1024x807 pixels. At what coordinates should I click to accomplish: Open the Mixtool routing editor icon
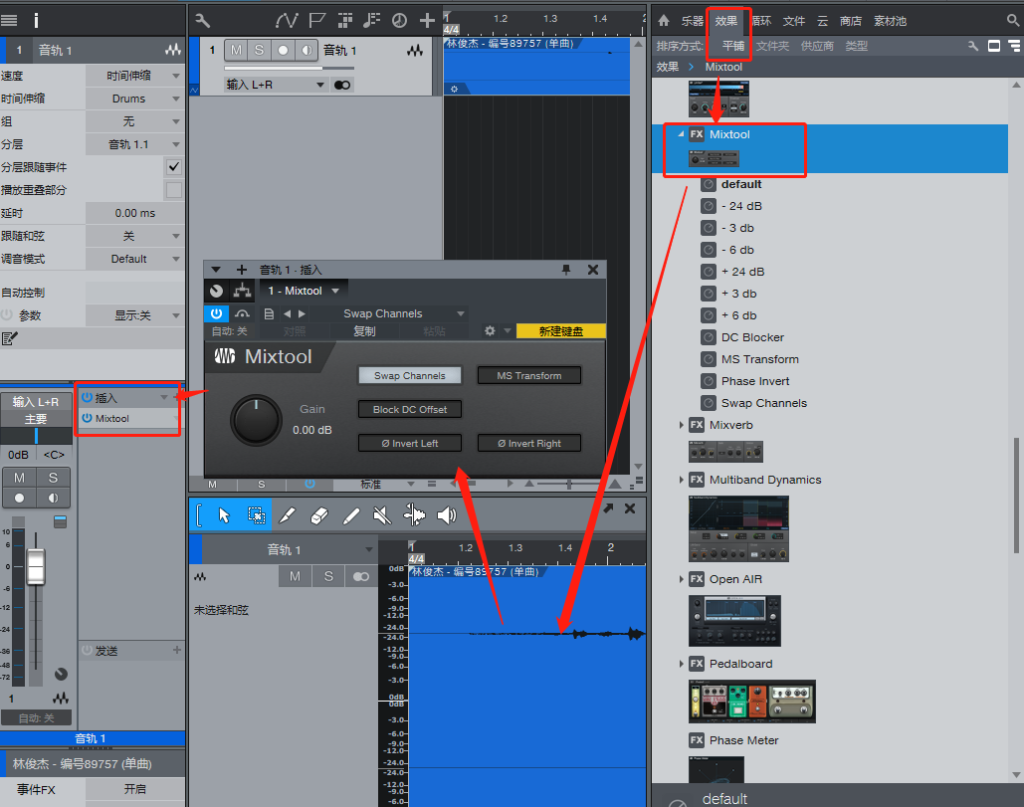tap(242, 291)
